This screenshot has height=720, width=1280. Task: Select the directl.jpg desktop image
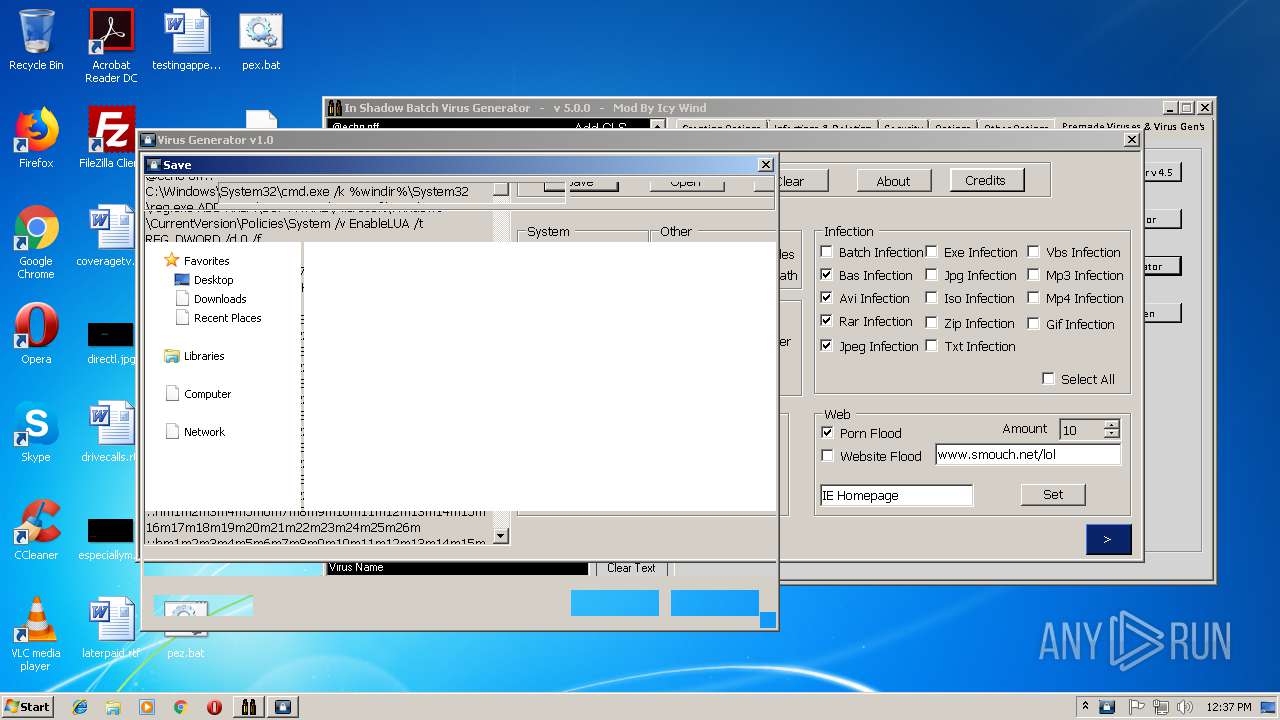tap(111, 342)
